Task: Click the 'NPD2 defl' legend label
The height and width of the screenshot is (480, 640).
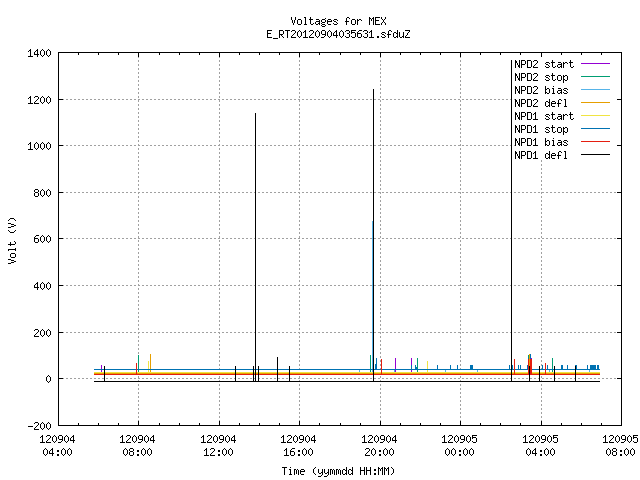Action: [541, 103]
